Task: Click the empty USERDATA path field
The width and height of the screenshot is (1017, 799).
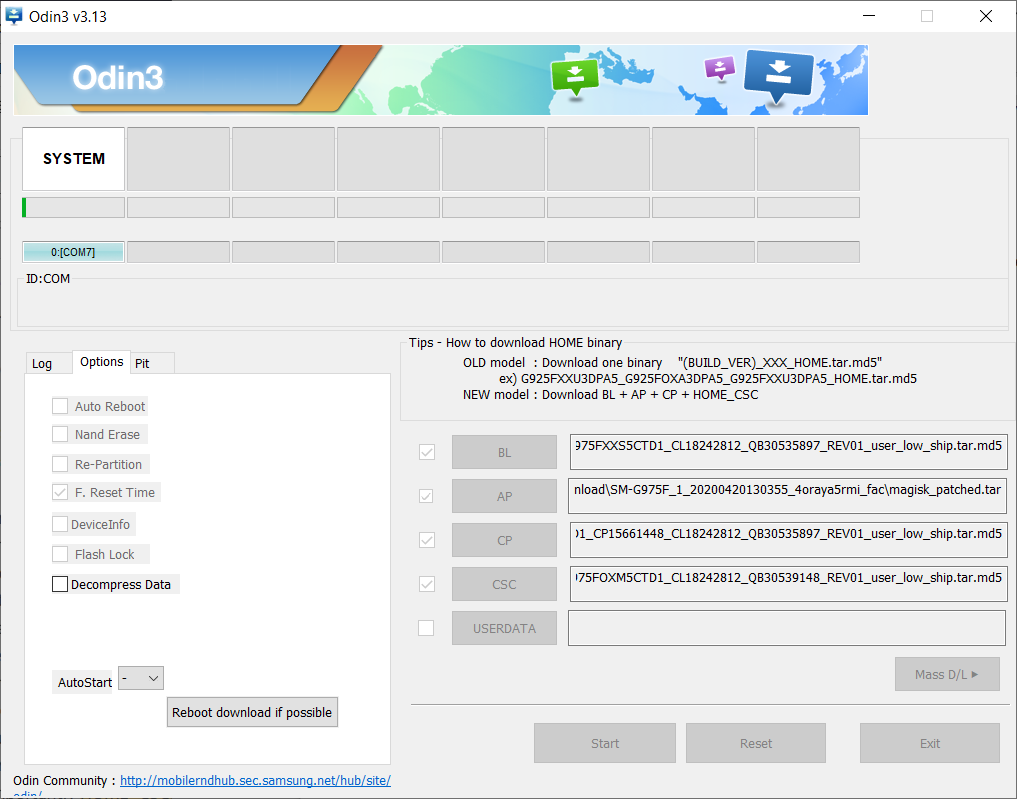Action: 787,628
